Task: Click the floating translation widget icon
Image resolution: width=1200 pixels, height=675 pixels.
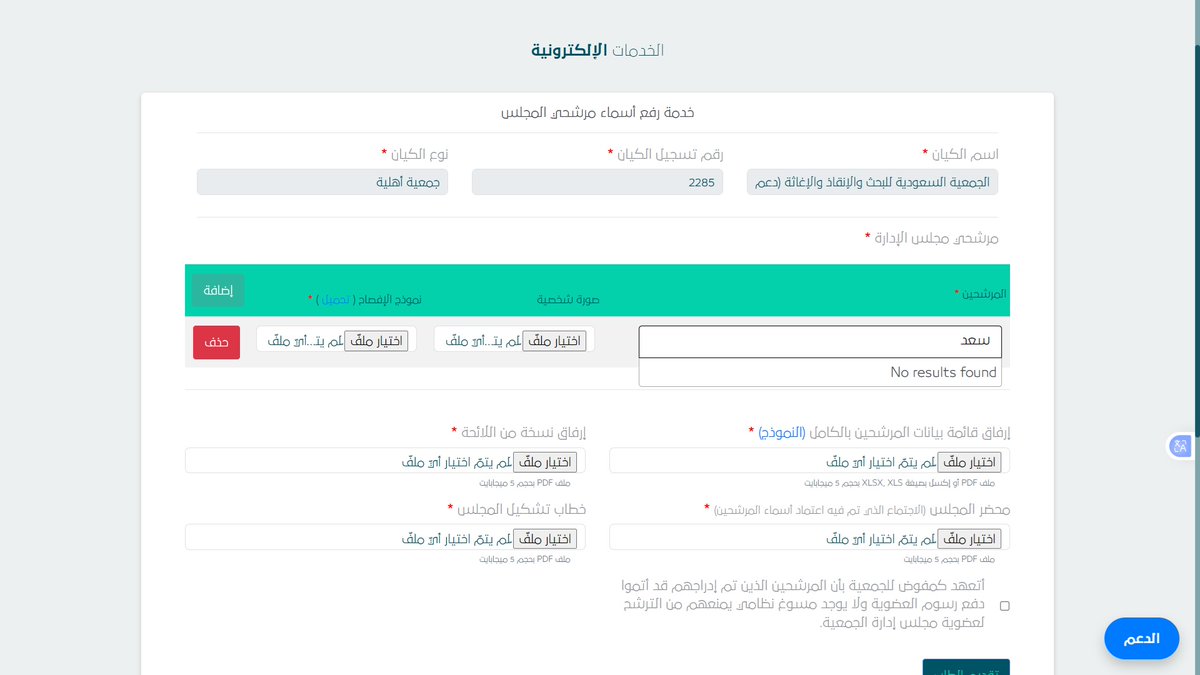Action: pos(1180,446)
